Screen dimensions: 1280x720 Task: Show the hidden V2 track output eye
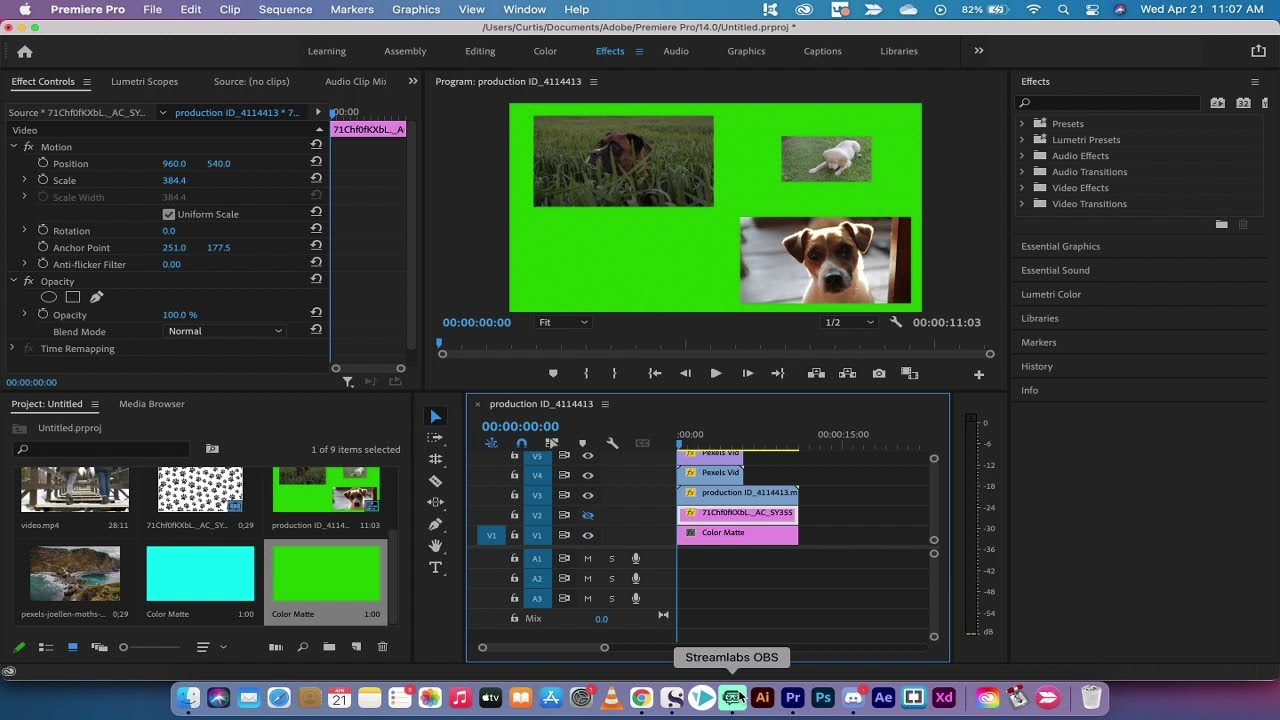(589, 515)
